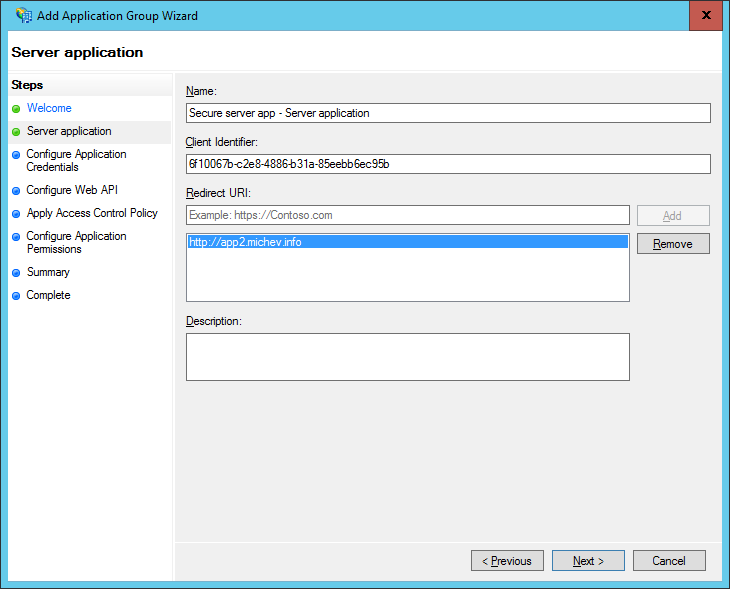
Task: Remove the selected redirect URI
Action: click(673, 244)
